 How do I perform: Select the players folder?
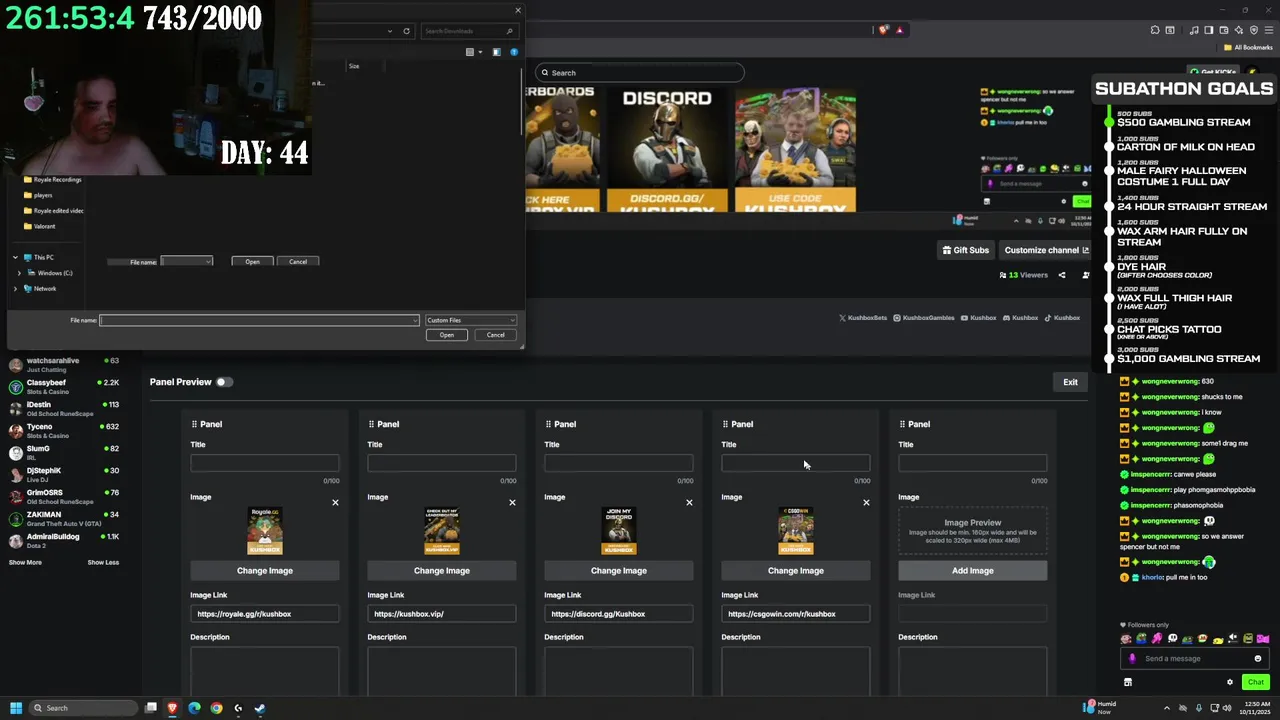tap(38, 195)
